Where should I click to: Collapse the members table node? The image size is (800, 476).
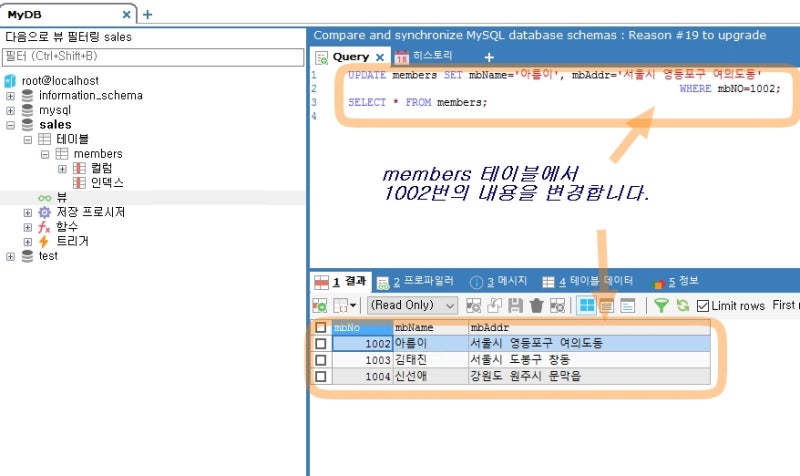coord(45,154)
